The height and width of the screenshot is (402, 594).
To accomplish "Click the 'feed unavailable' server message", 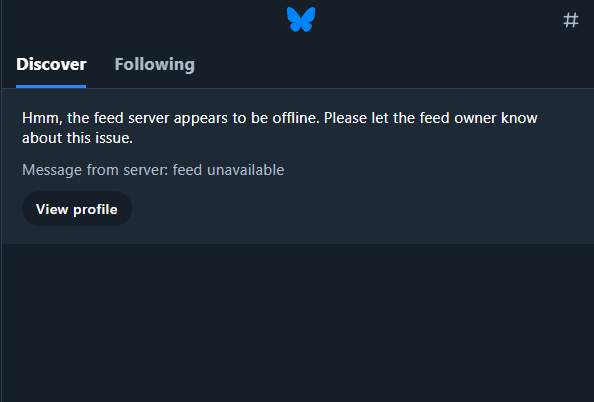I will pos(228,170).
